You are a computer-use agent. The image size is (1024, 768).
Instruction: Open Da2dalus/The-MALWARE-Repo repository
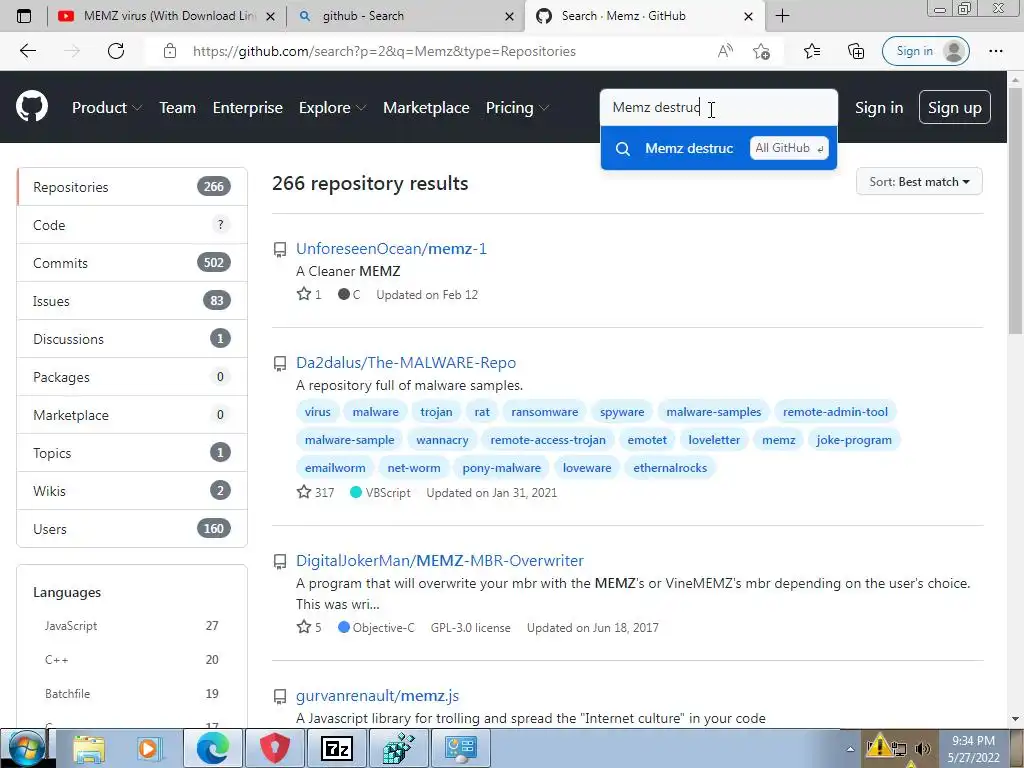click(406, 362)
